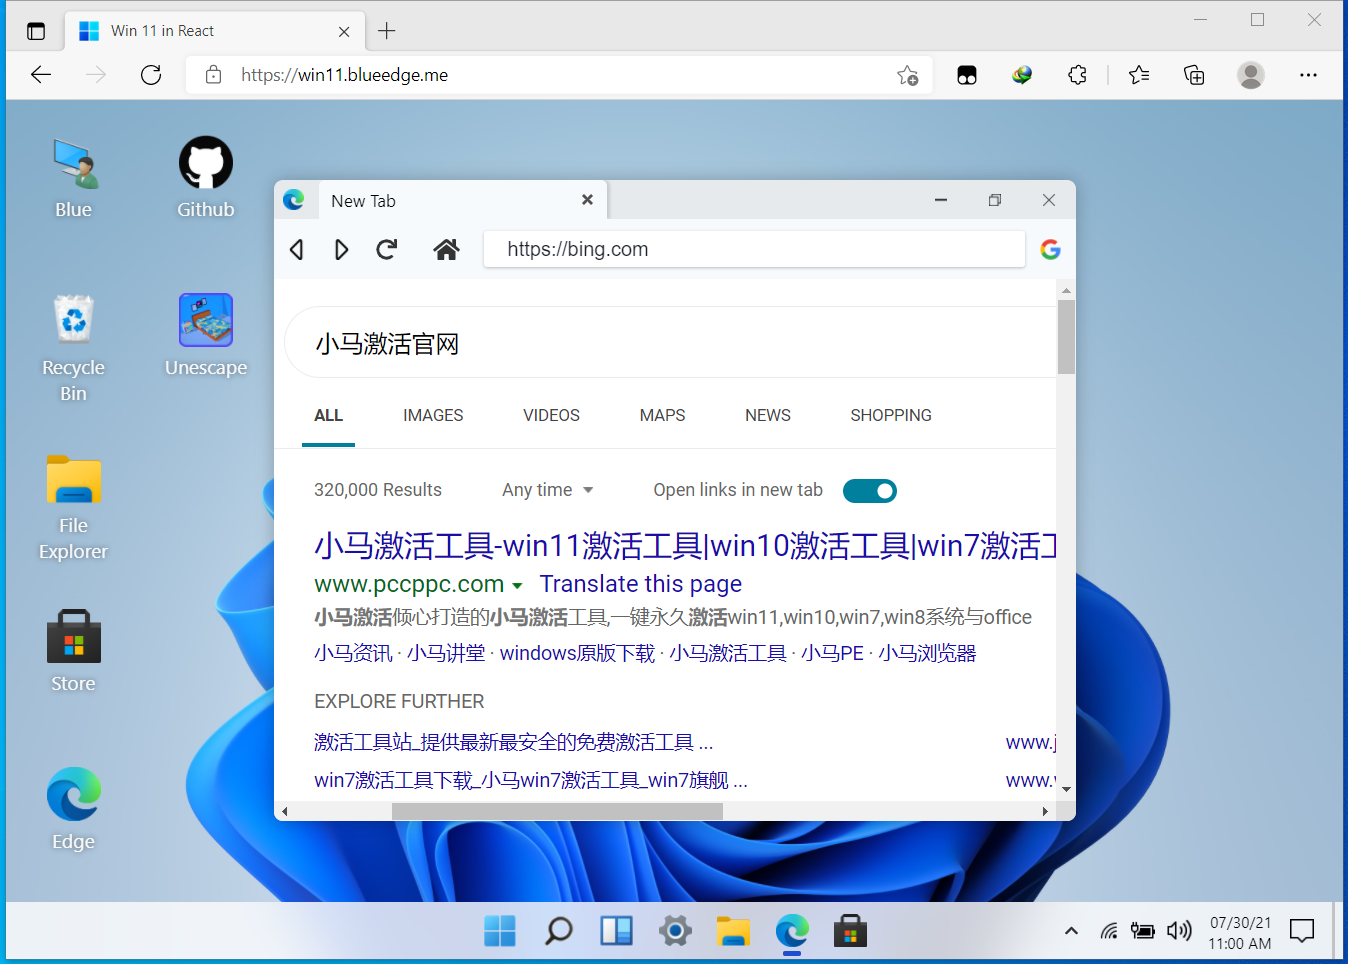Open the win7激活工具下载 explore further link

click(531, 780)
